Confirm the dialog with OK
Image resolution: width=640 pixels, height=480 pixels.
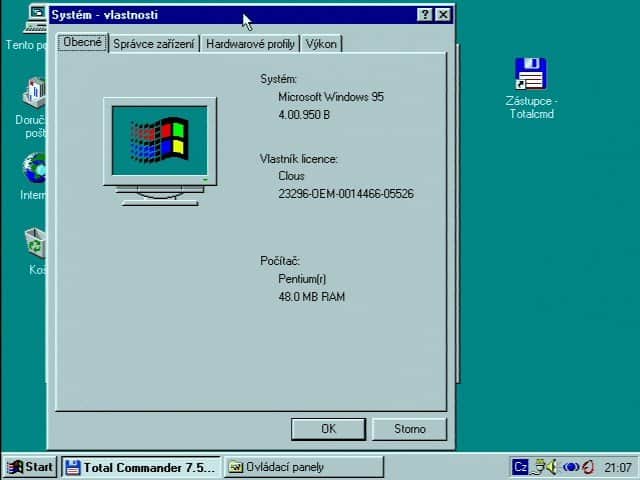(328, 429)
